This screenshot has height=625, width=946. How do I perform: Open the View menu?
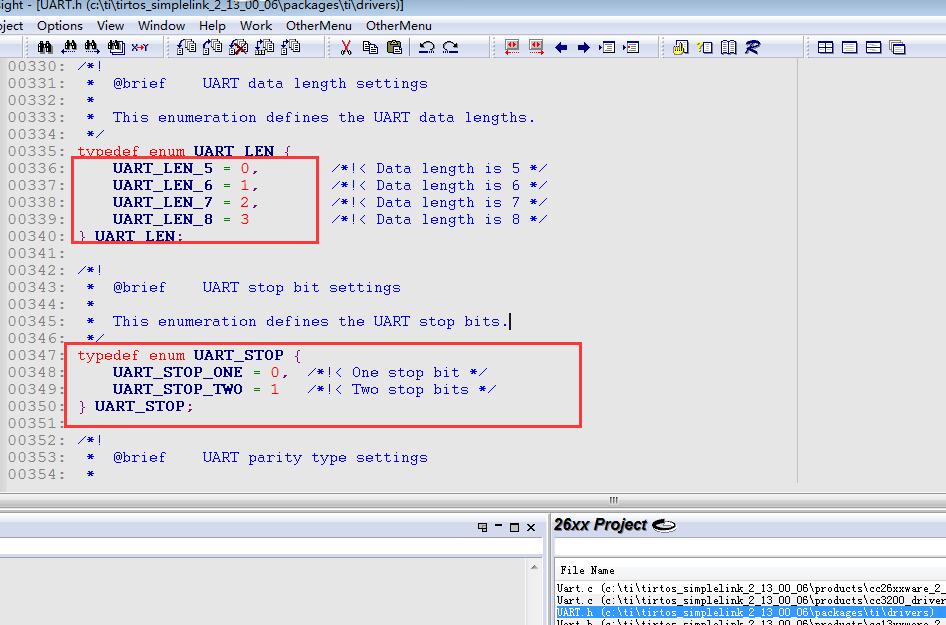(x=110, y=26)
